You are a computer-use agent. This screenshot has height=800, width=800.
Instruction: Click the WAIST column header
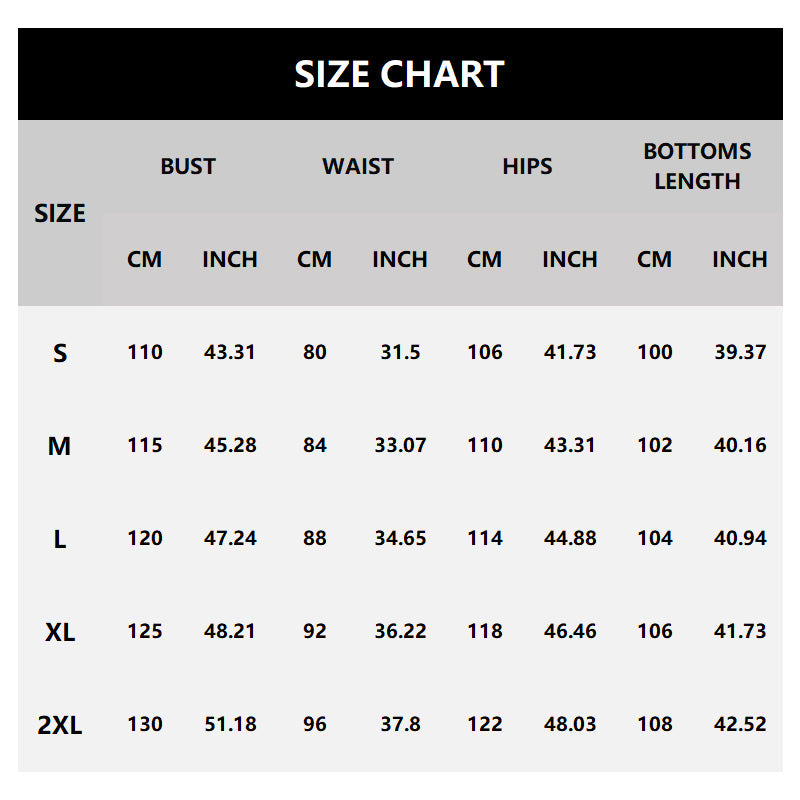coord(358,166)
